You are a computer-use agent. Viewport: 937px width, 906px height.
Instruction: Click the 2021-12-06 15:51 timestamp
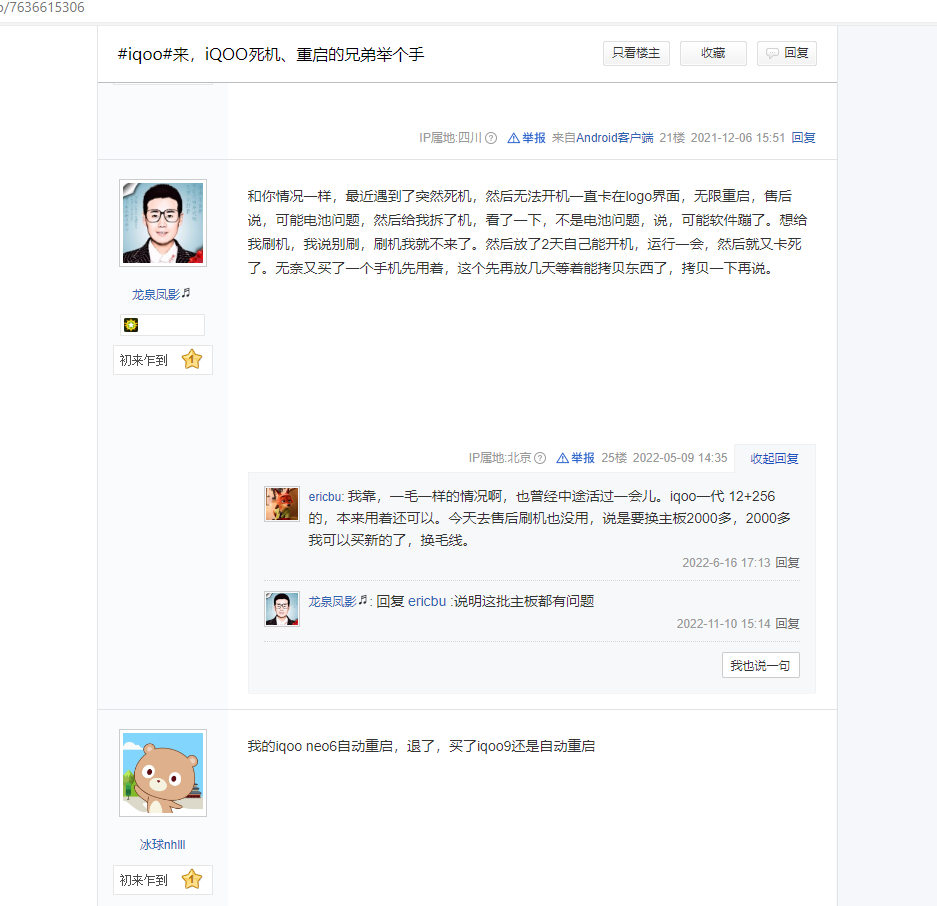click(x=737, y=138)
